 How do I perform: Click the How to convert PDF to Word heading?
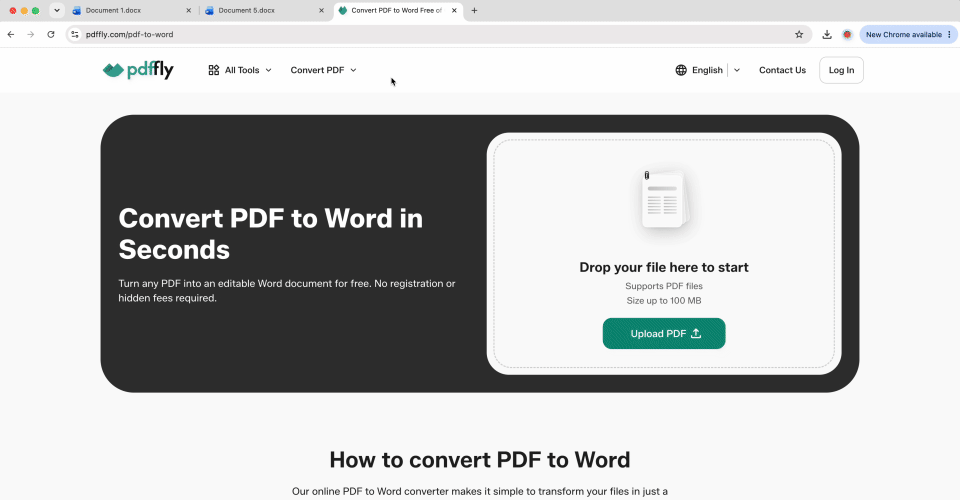(479, 460)
